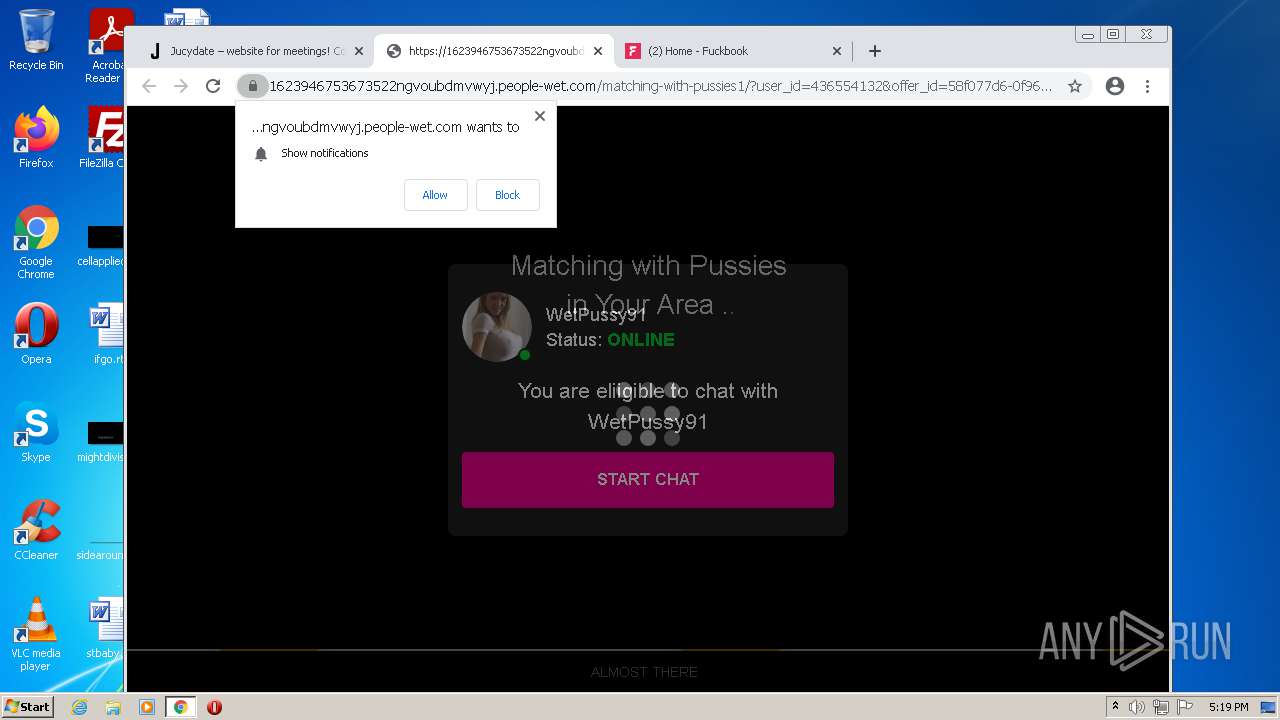
Task: Open Recycle Bin on desktop
Action: tap(36, 40)
